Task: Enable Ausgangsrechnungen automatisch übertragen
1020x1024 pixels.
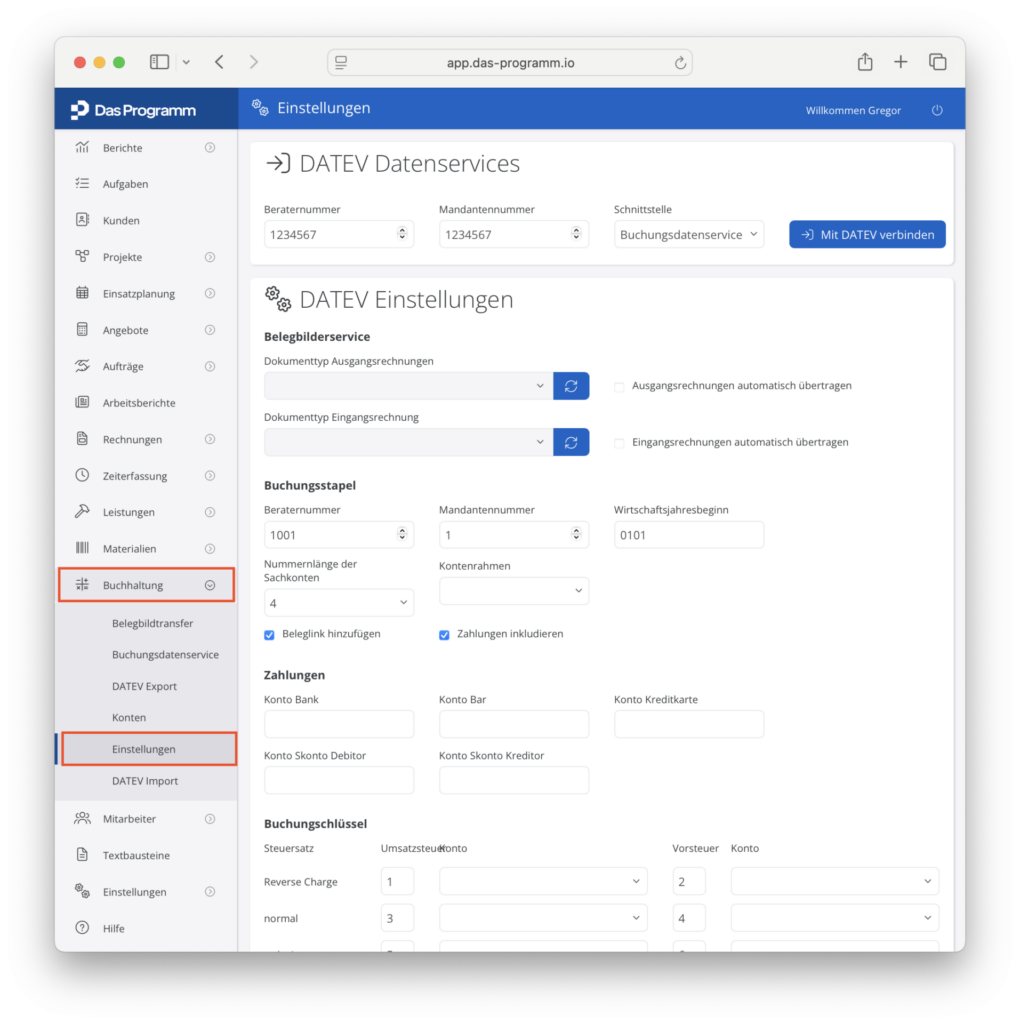Action: point(619,385)
